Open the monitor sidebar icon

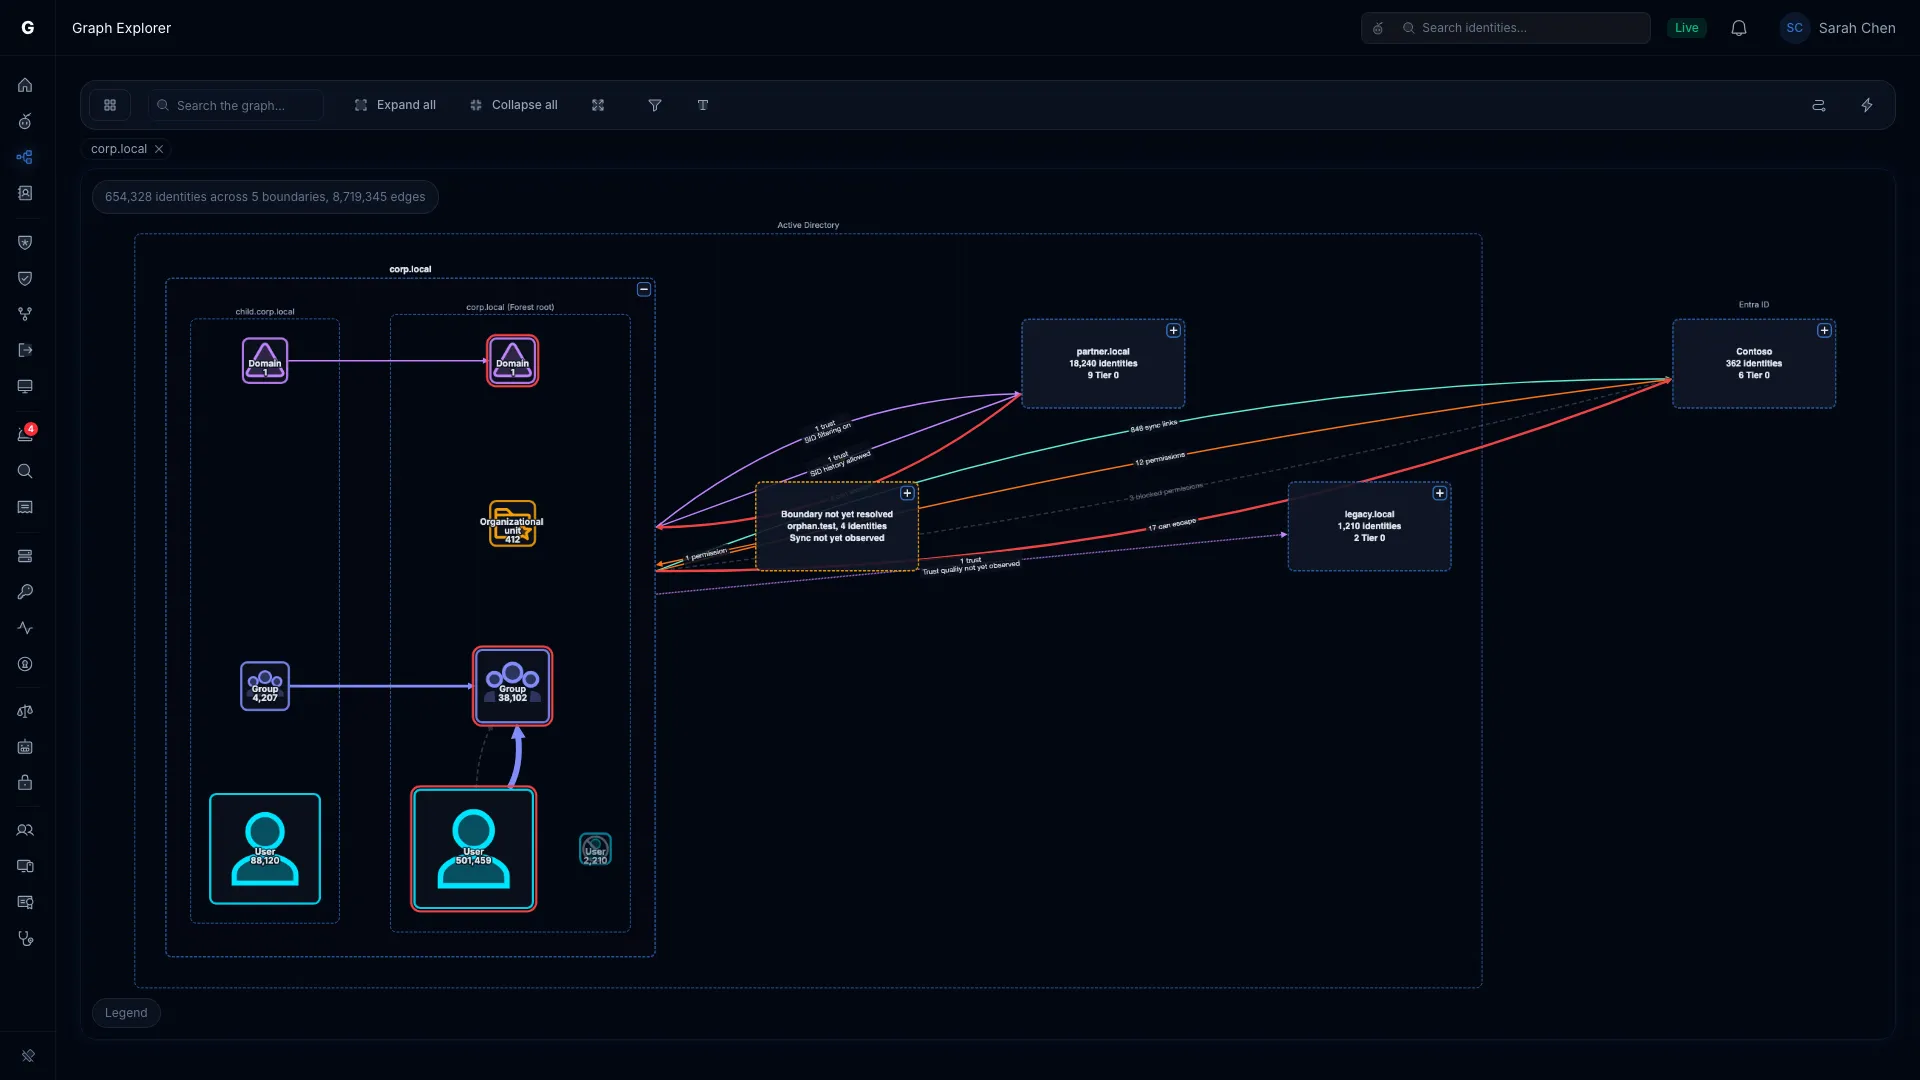point(25,386)
